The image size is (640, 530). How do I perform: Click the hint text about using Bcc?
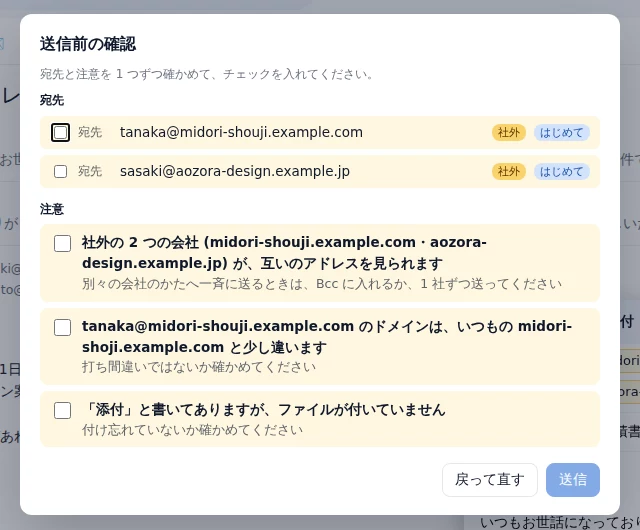322,283
